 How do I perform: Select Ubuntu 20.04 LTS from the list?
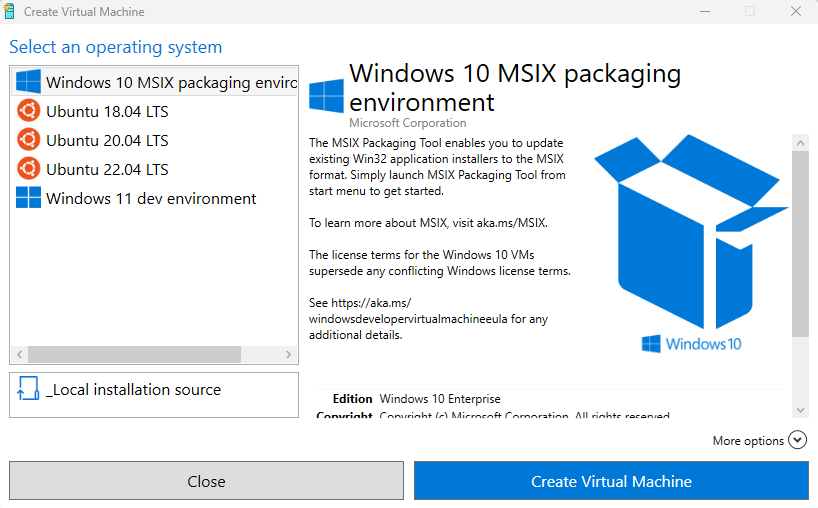click(x=107, y=140)
